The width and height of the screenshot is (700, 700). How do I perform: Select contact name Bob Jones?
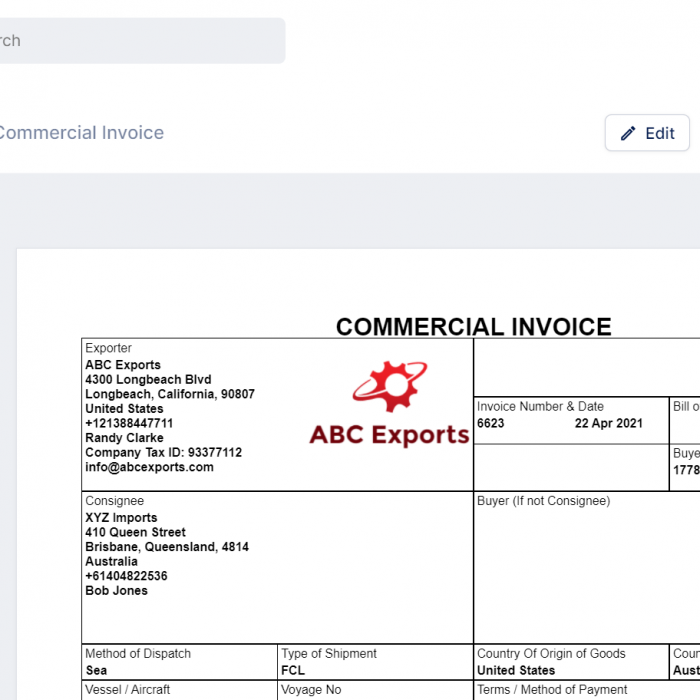coord(116,591)
